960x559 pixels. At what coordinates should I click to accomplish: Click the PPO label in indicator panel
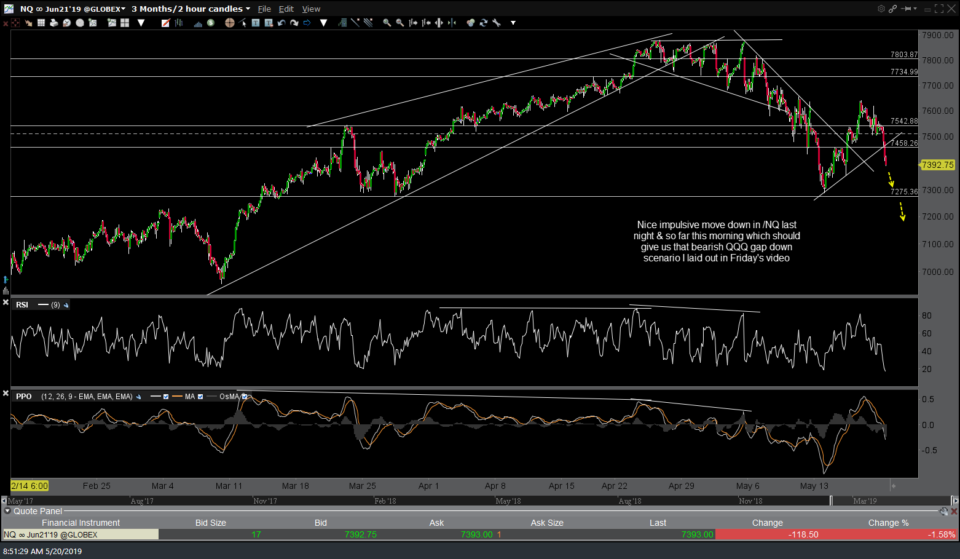pos(24,397)
